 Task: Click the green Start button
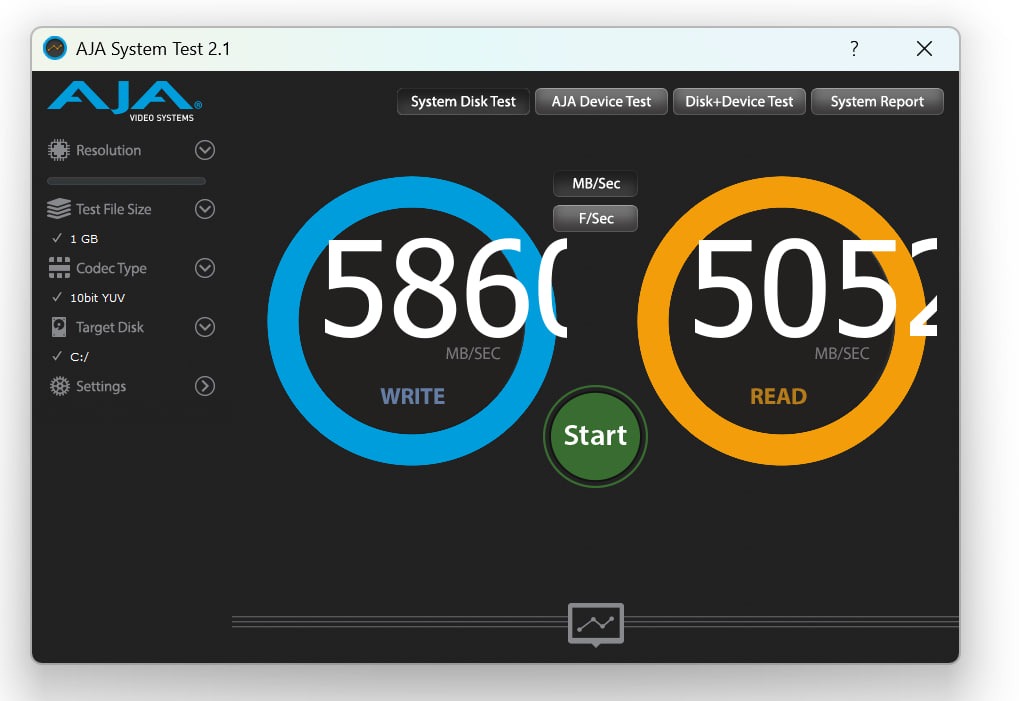[x=595, y=435]
